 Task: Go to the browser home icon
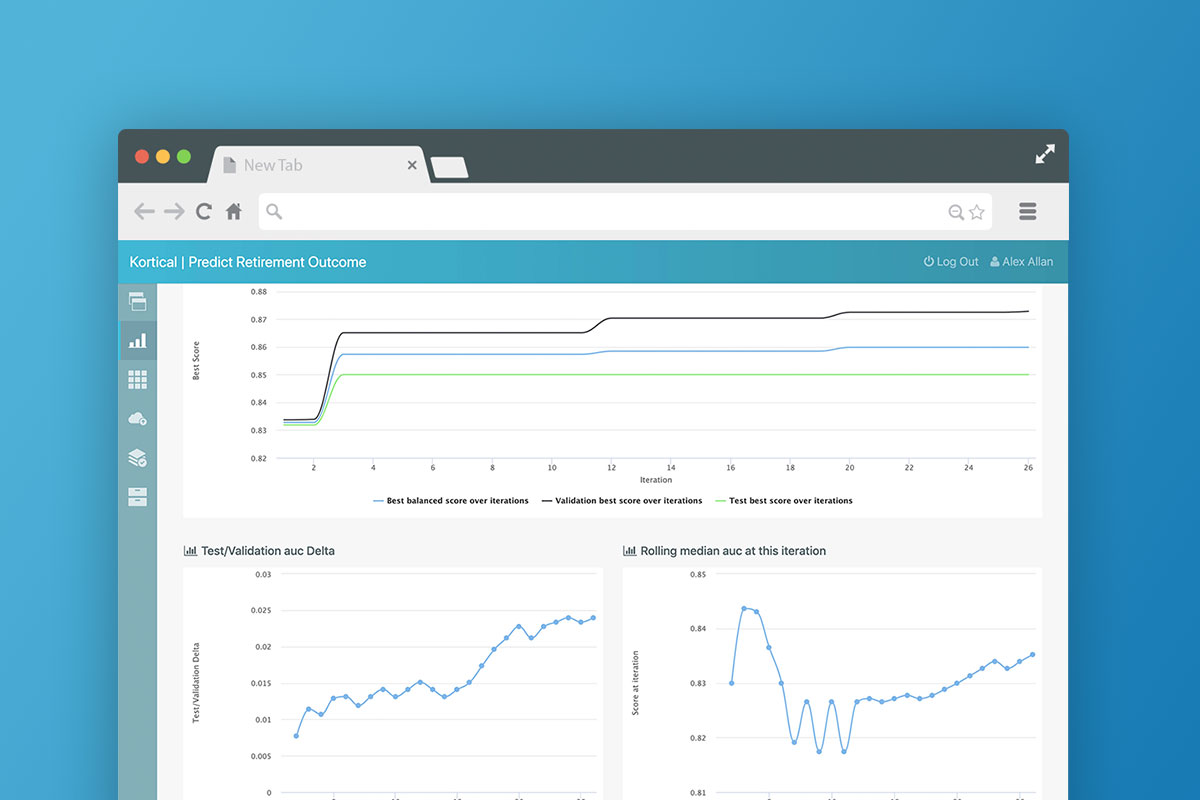coord(234,211)
